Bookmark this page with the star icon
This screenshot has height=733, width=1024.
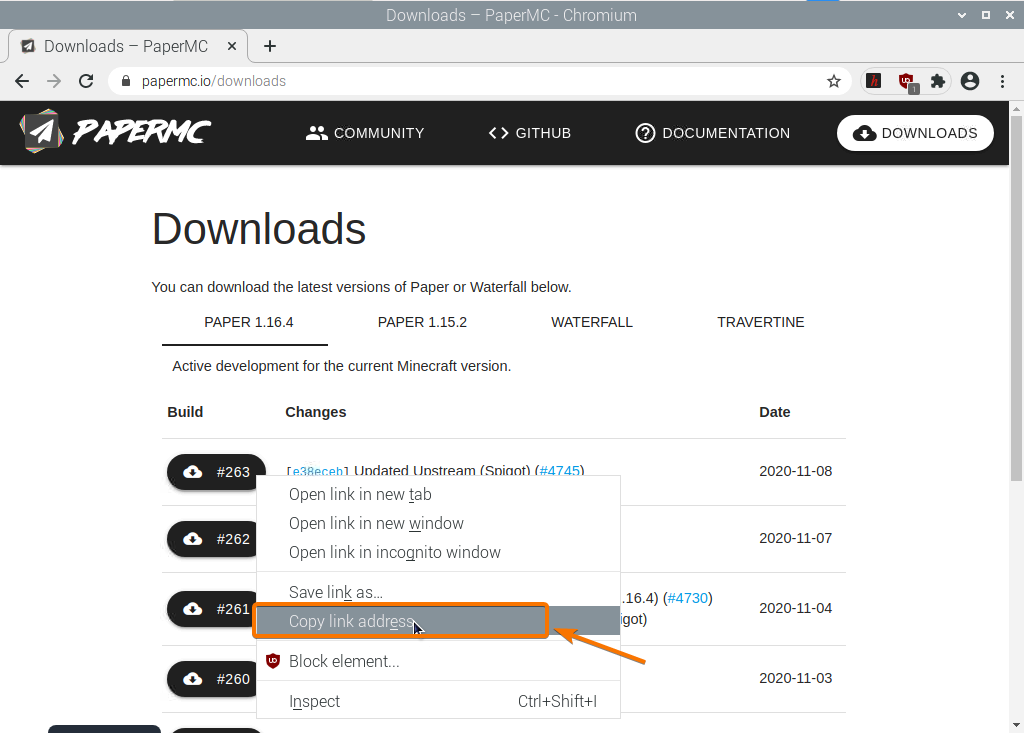click(834, 81)
